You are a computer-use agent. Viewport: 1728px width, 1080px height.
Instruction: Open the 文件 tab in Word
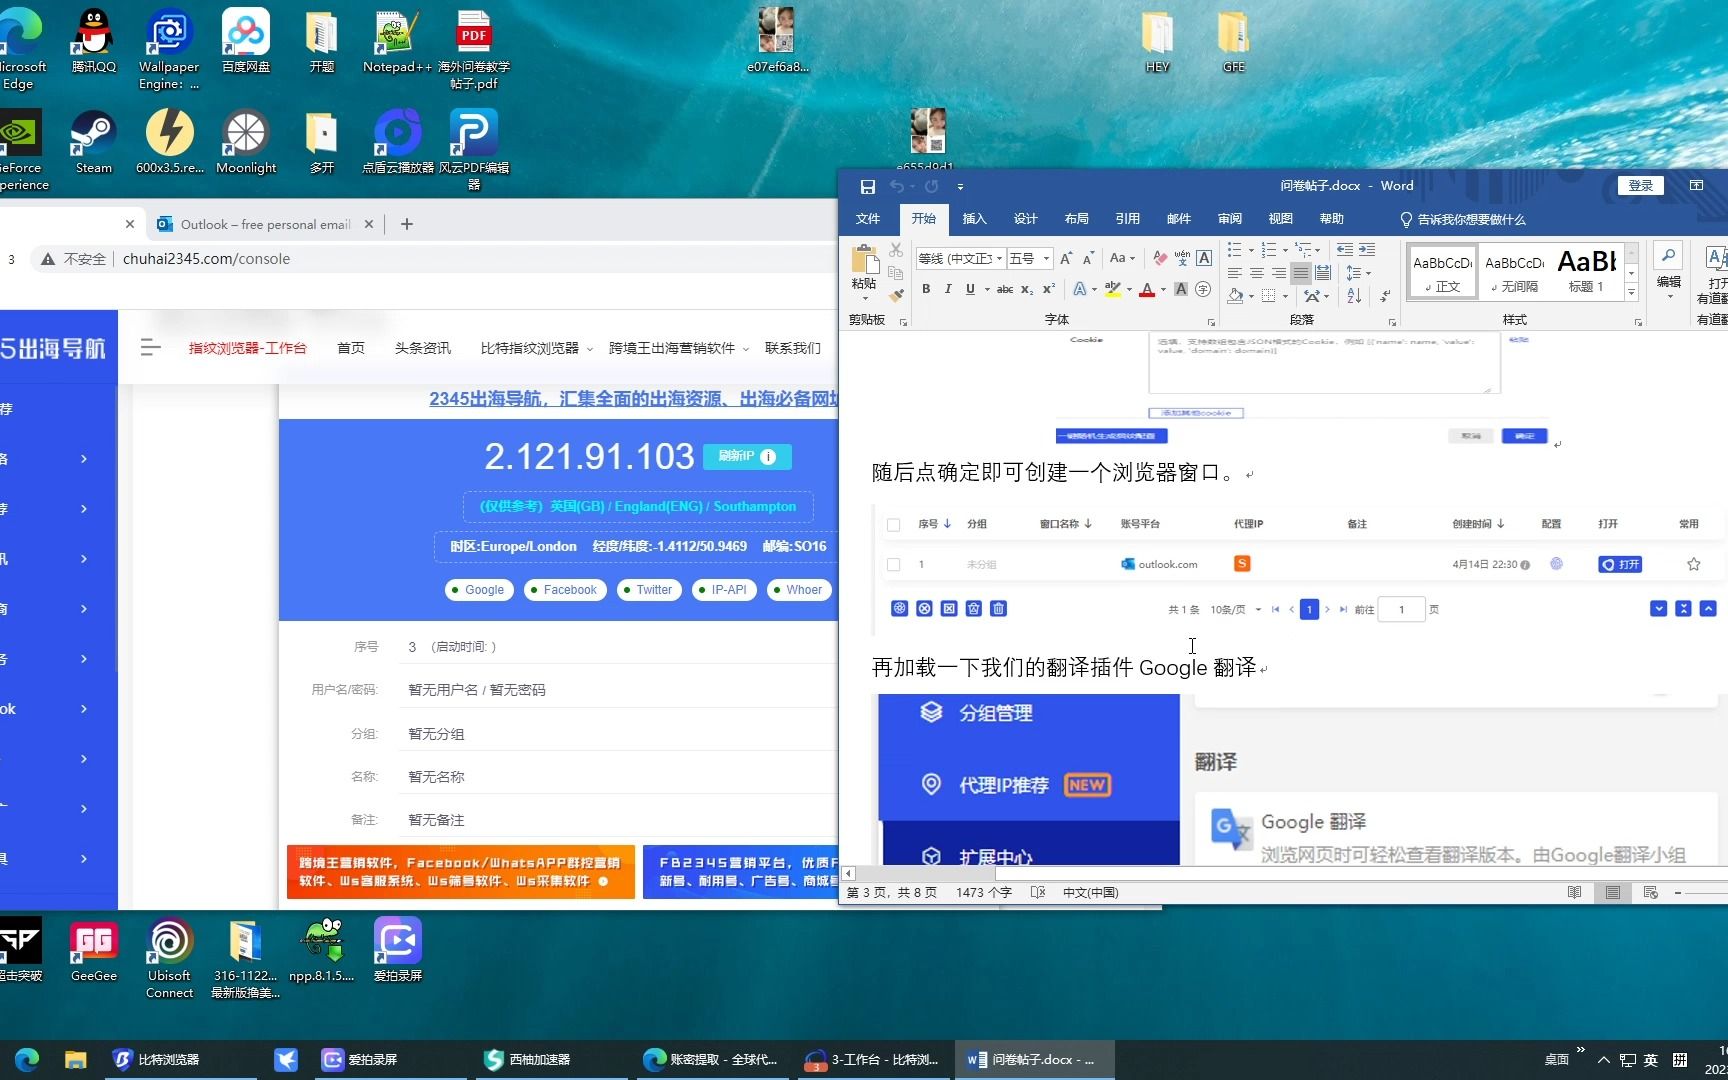[x=868, y=219]
